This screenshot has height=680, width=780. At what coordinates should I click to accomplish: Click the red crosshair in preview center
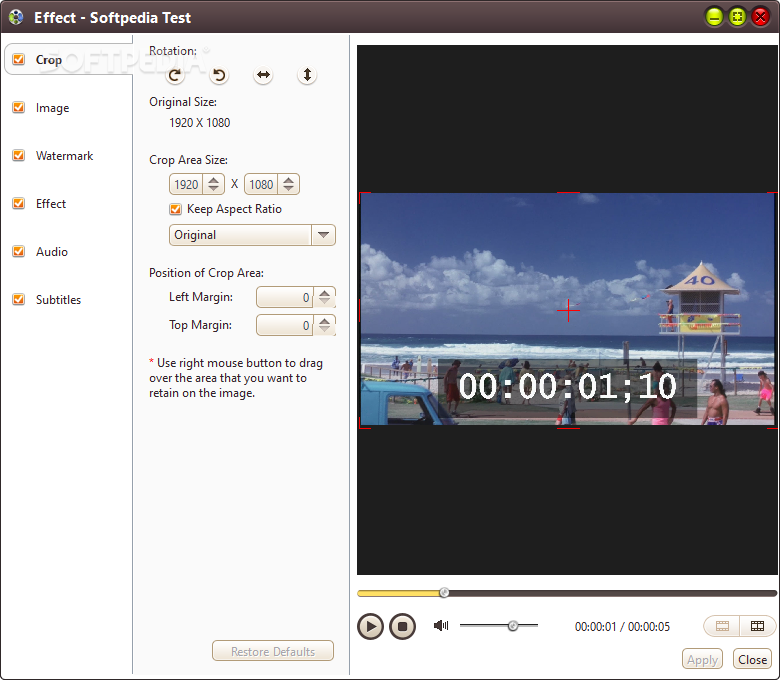coord(568,310)
